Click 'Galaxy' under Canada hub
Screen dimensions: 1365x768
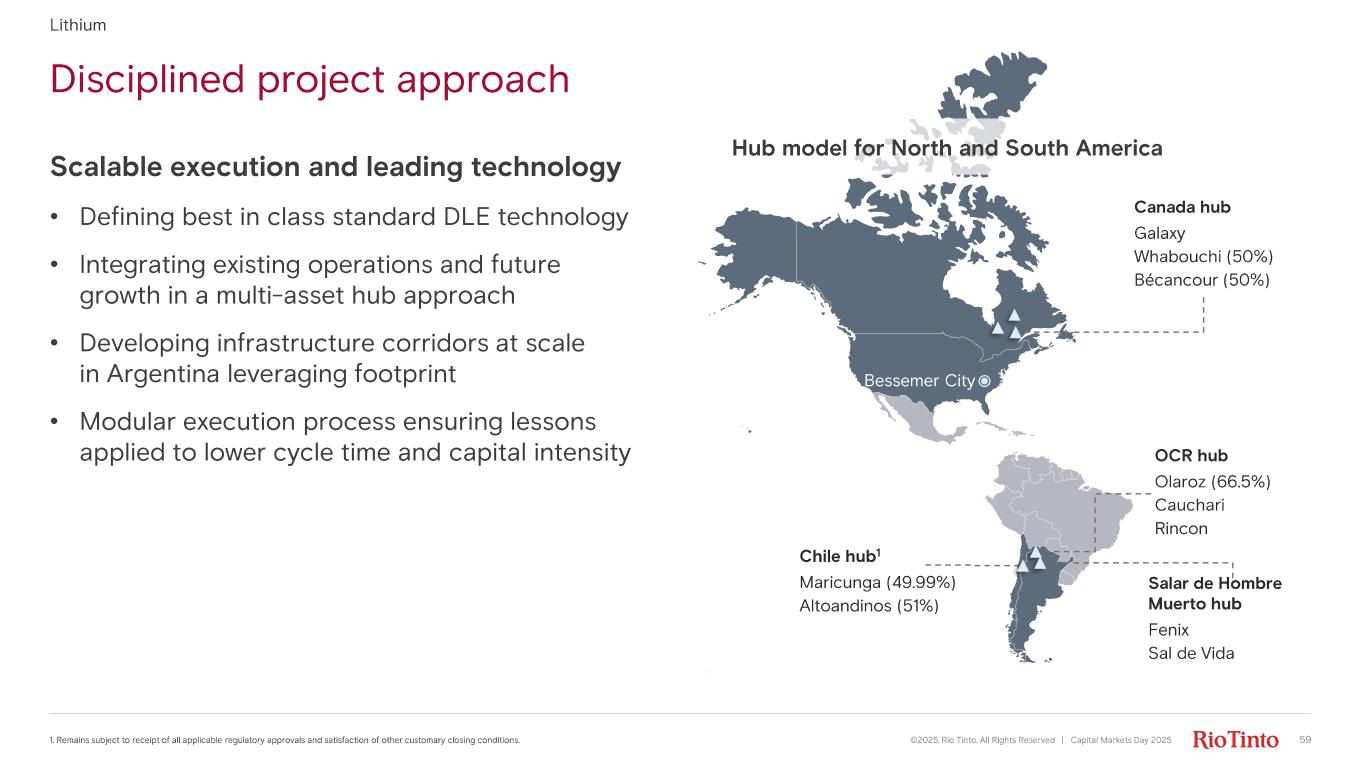pos(1159,233)
